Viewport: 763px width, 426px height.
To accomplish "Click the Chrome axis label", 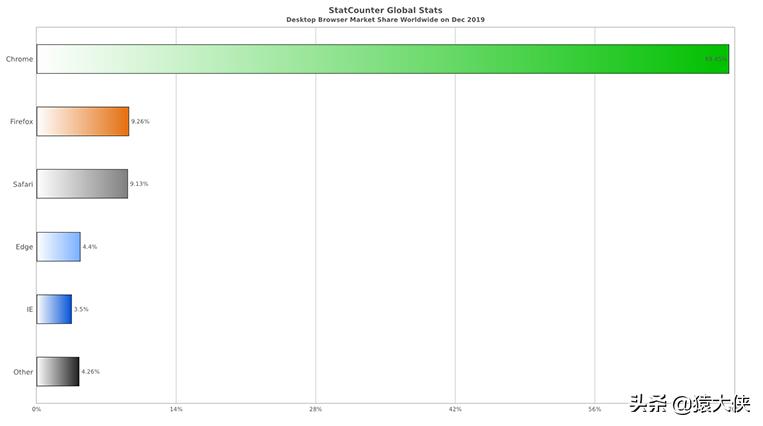I will (19, 59).
